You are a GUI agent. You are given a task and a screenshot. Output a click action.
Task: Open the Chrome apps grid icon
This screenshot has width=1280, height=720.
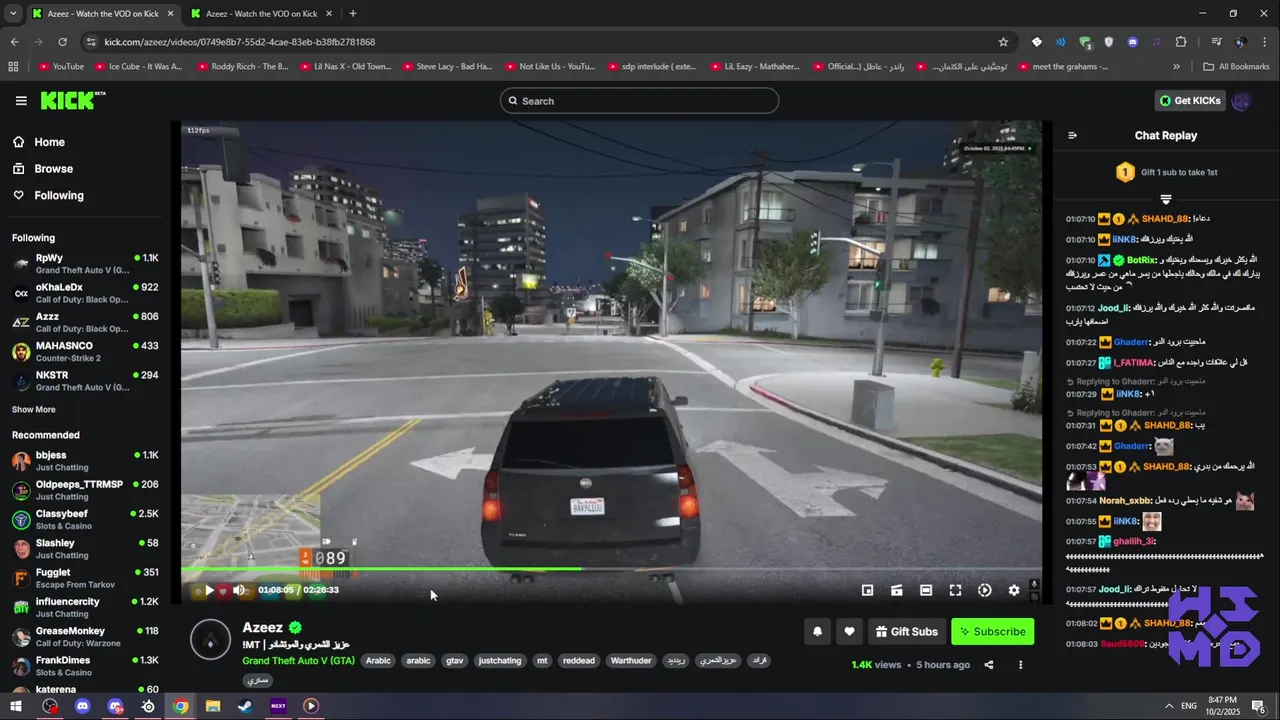point(13,67)
